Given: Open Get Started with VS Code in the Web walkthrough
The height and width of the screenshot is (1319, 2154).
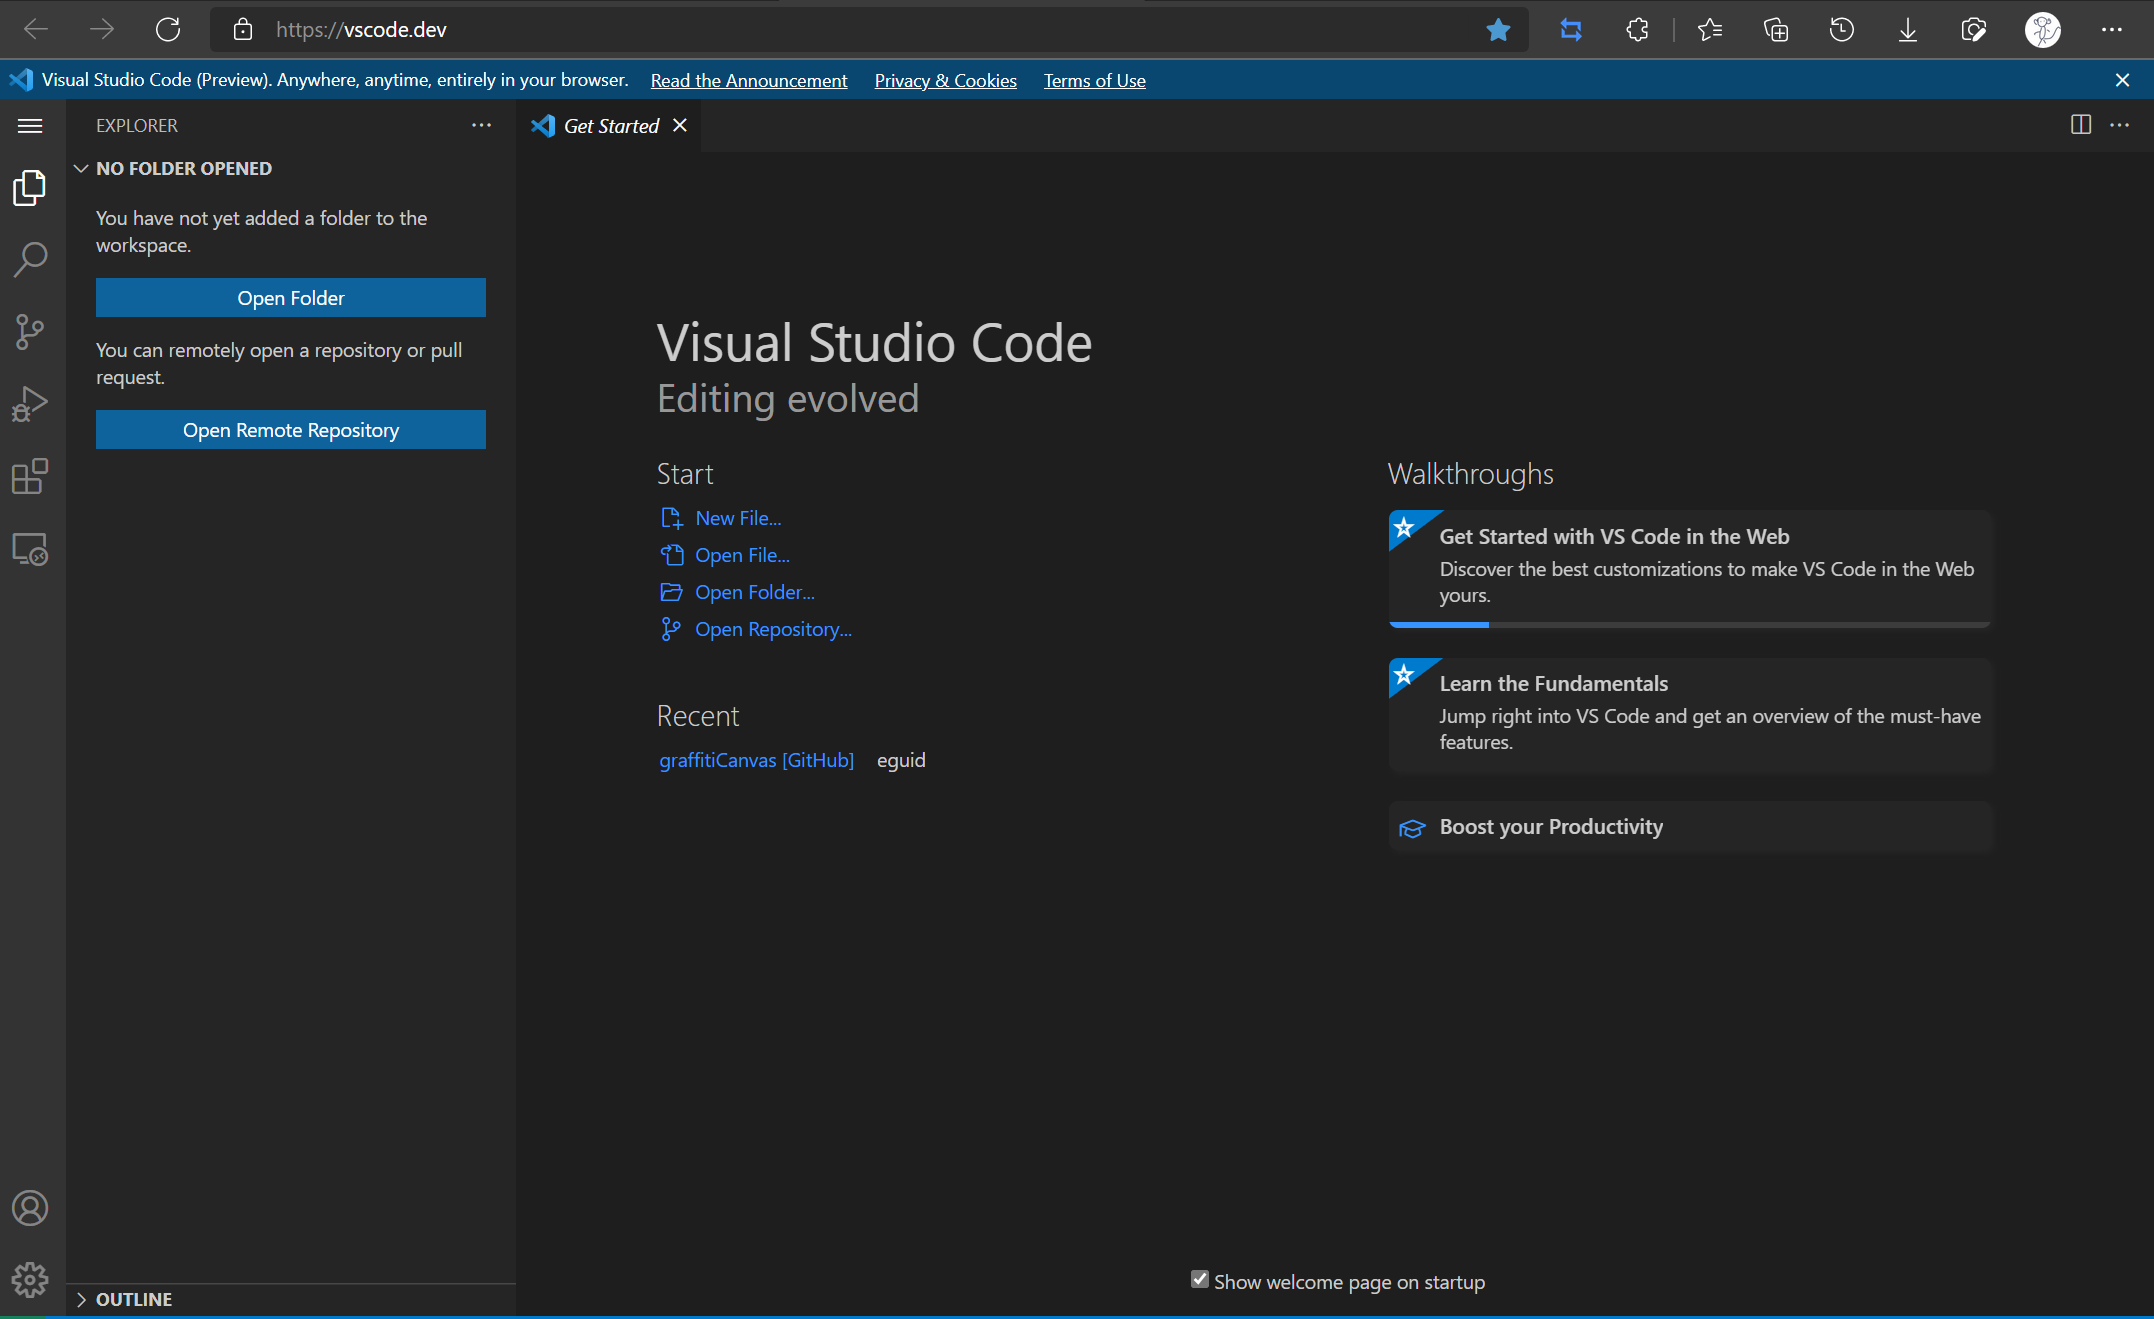Looking at the screenshot, I should (1690, 568).
